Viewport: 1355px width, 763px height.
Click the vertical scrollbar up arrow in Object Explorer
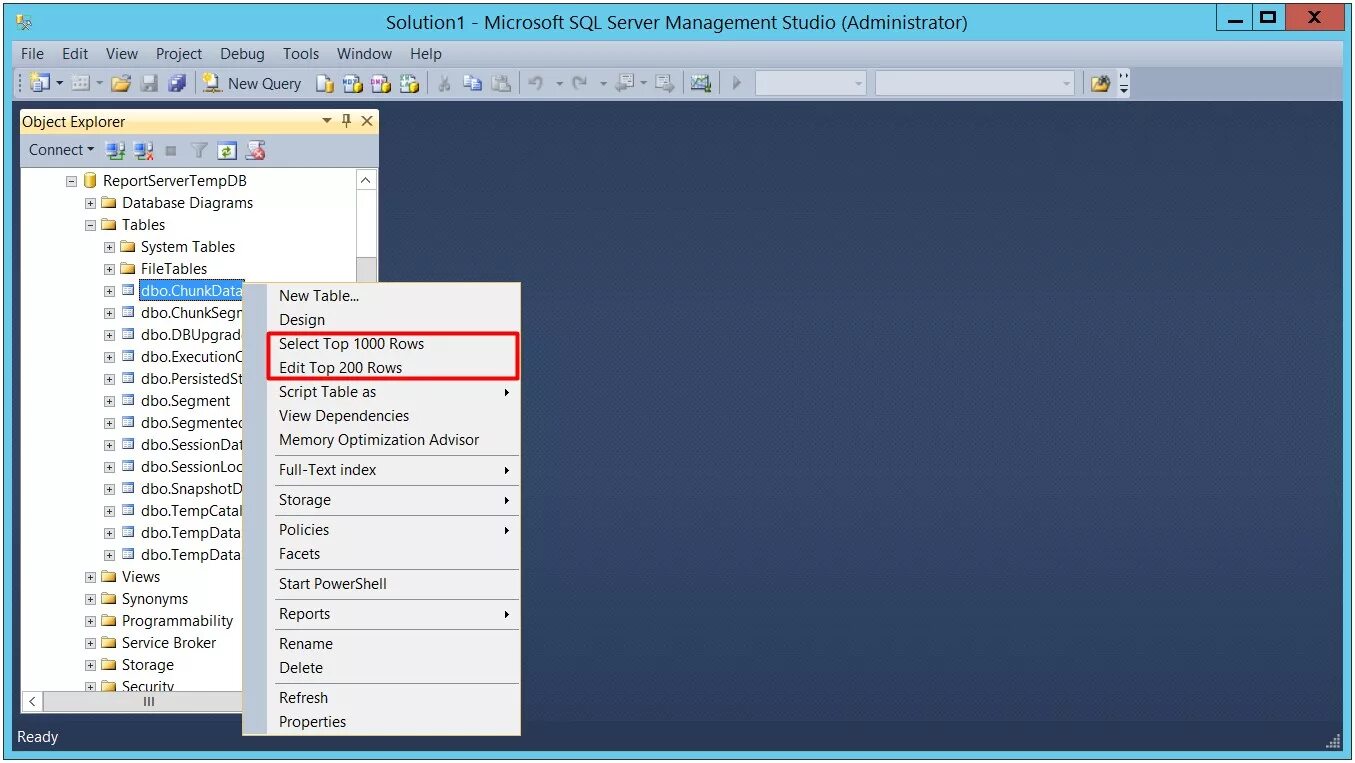point(366,180)
